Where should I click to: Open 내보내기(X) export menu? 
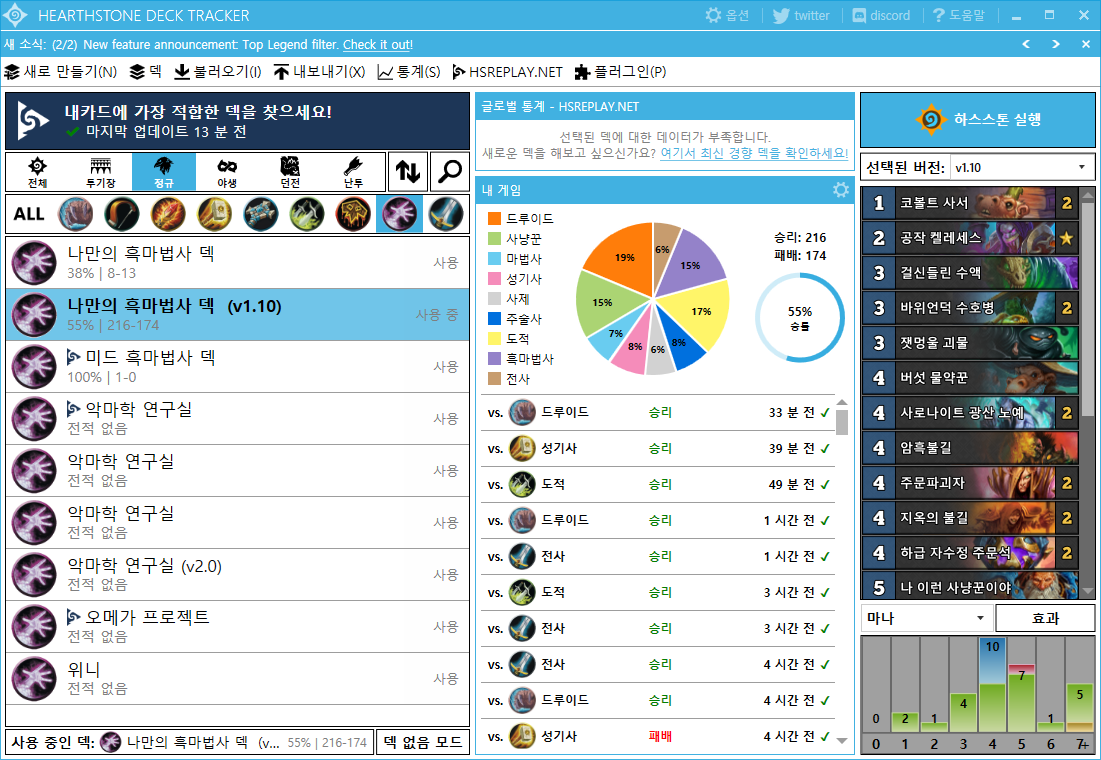[x=319, y=72]
